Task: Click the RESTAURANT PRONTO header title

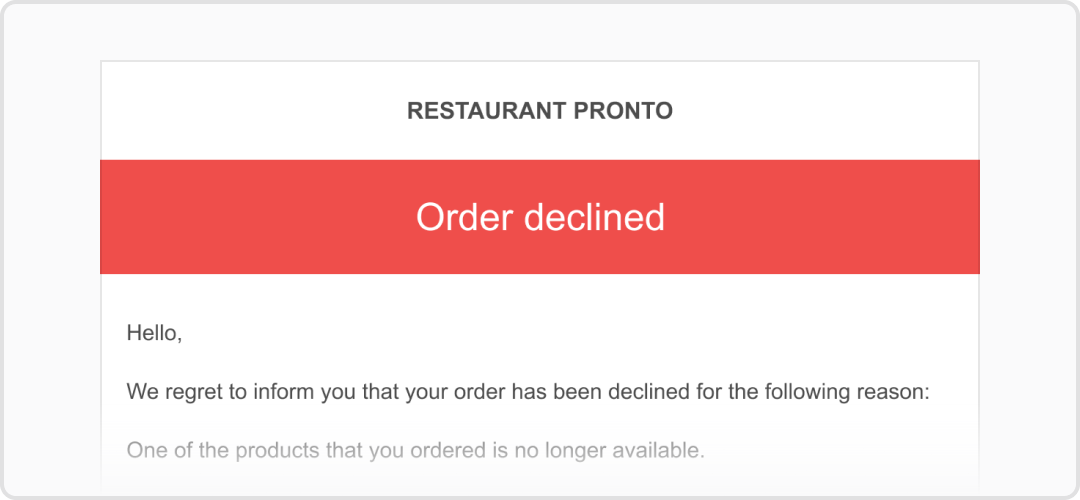Action: point(540,111)
